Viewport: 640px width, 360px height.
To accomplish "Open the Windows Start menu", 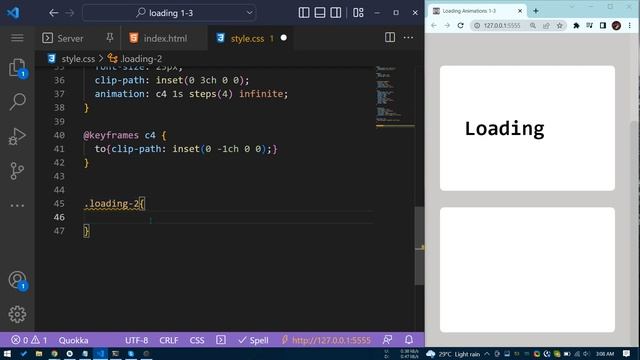I will click(x=7, y=353).
